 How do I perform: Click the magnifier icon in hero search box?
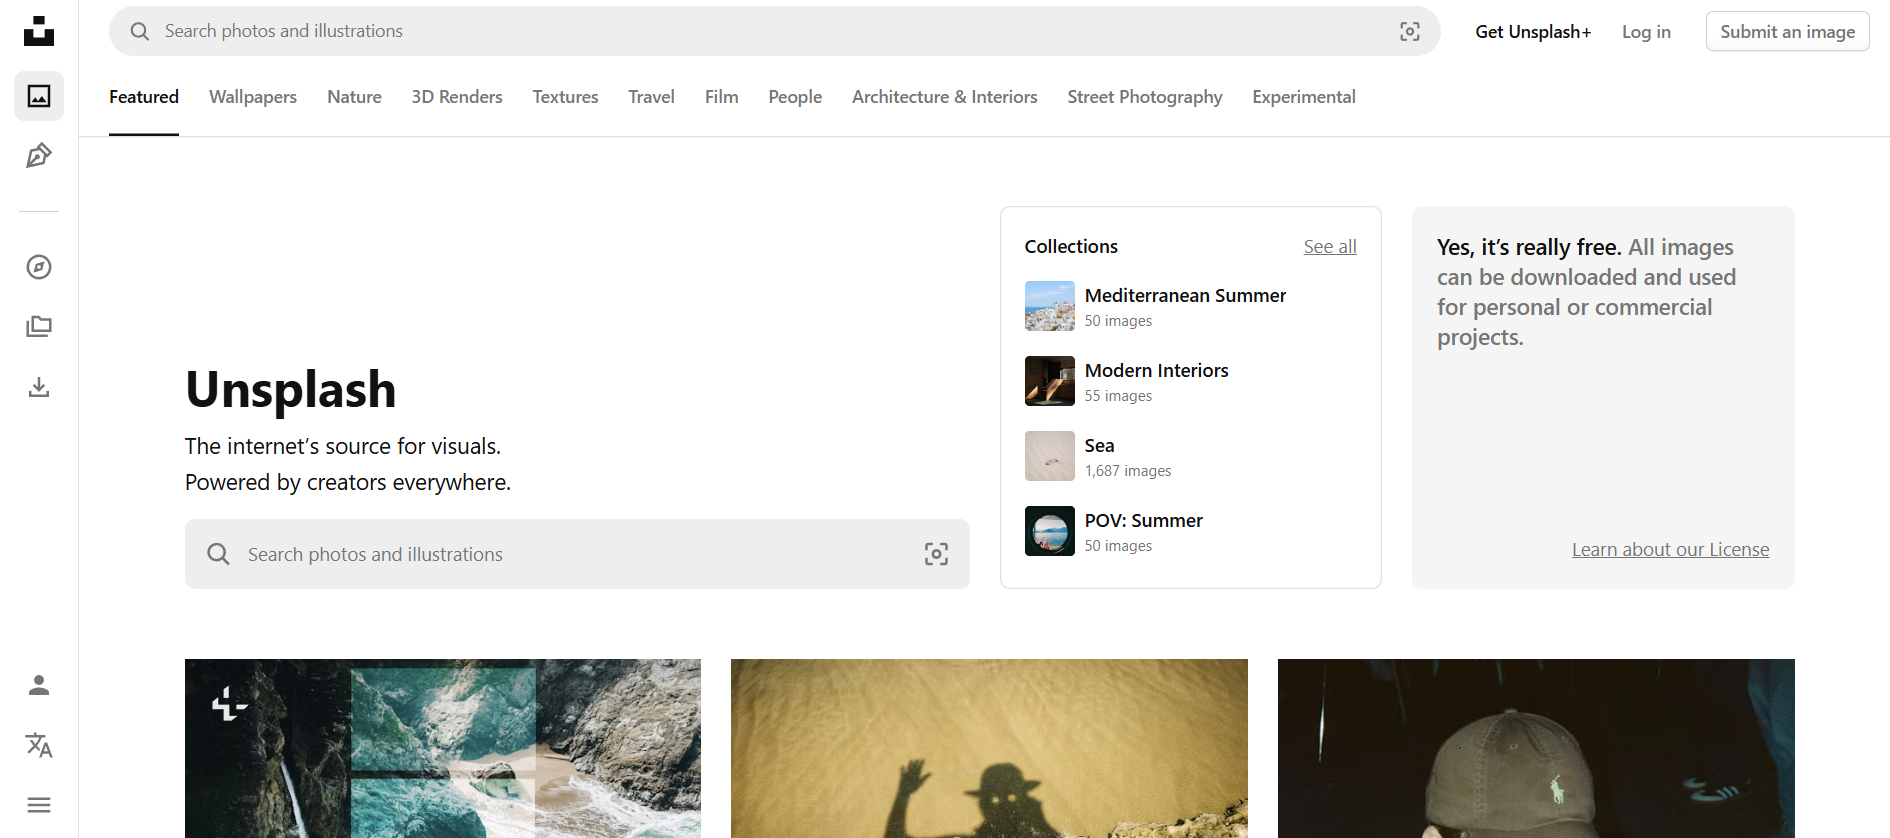pos(218,554)
